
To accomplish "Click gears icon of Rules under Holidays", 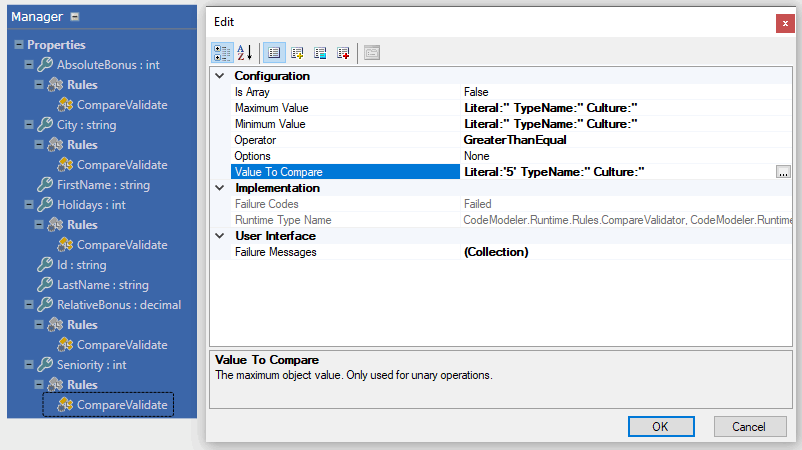I will pos(55,224).
